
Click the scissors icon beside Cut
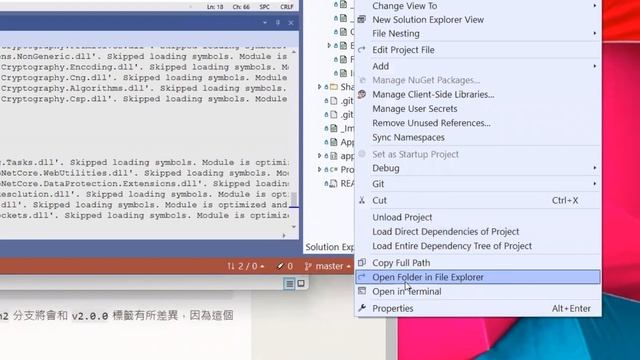tap(362, 200)
